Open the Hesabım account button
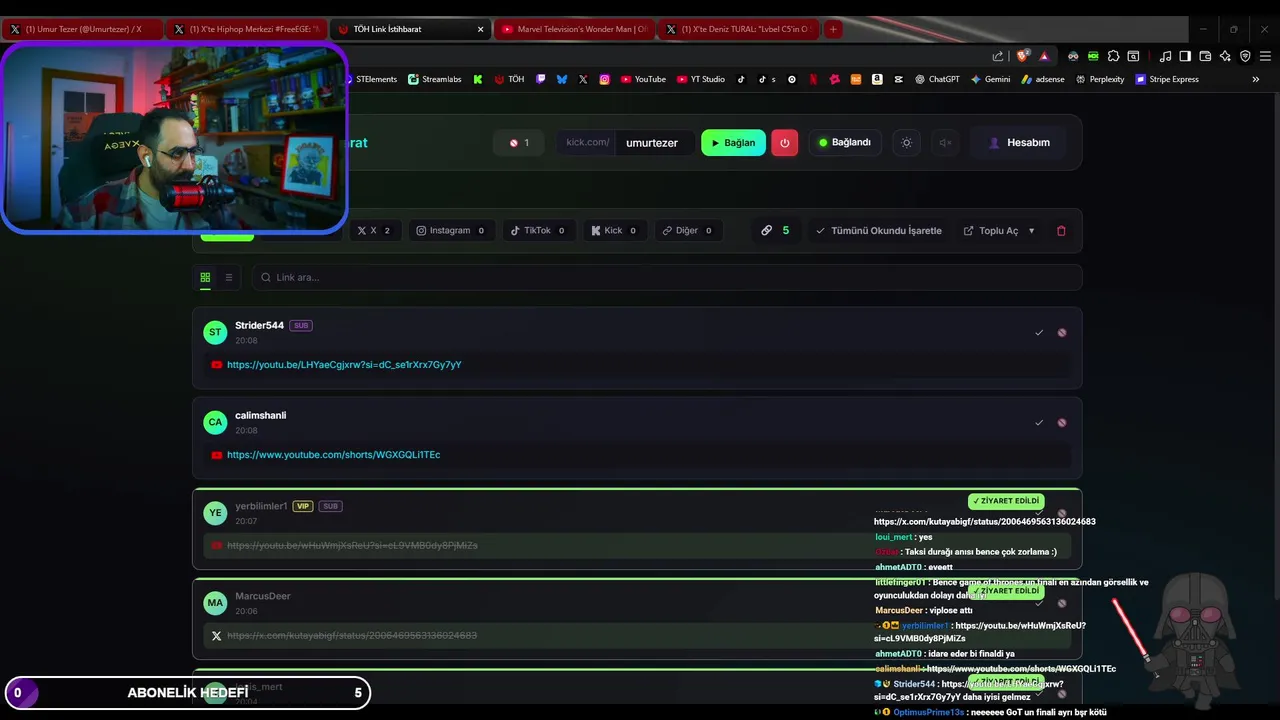The height and width of the screenshot is (720, 1280). pyautogui.click(x=1019, y=143)
